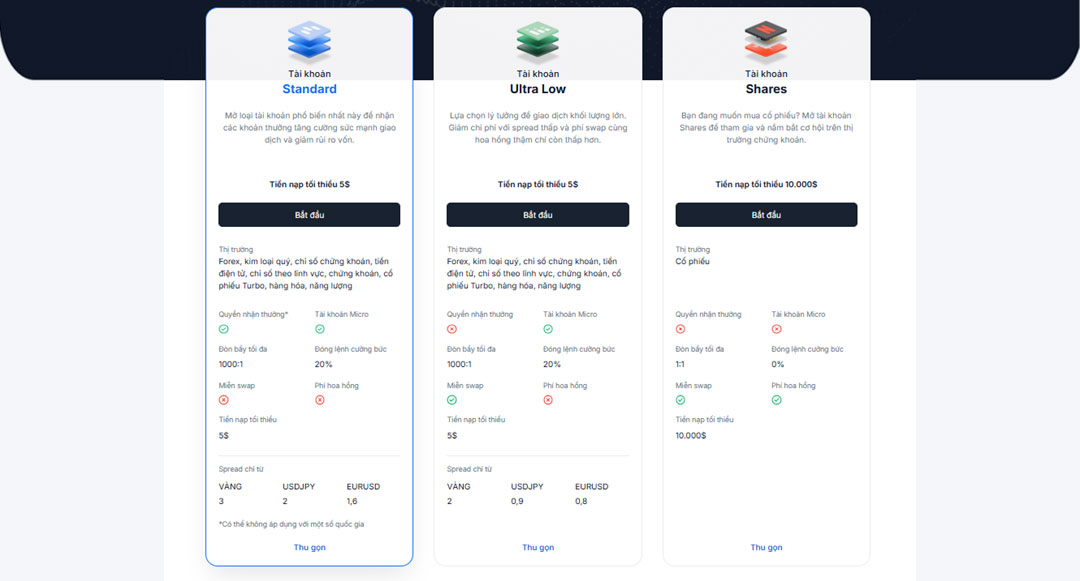Click Ultra Low's VÀNG spread label
1080x581 pixels.
tap(459, 487)
